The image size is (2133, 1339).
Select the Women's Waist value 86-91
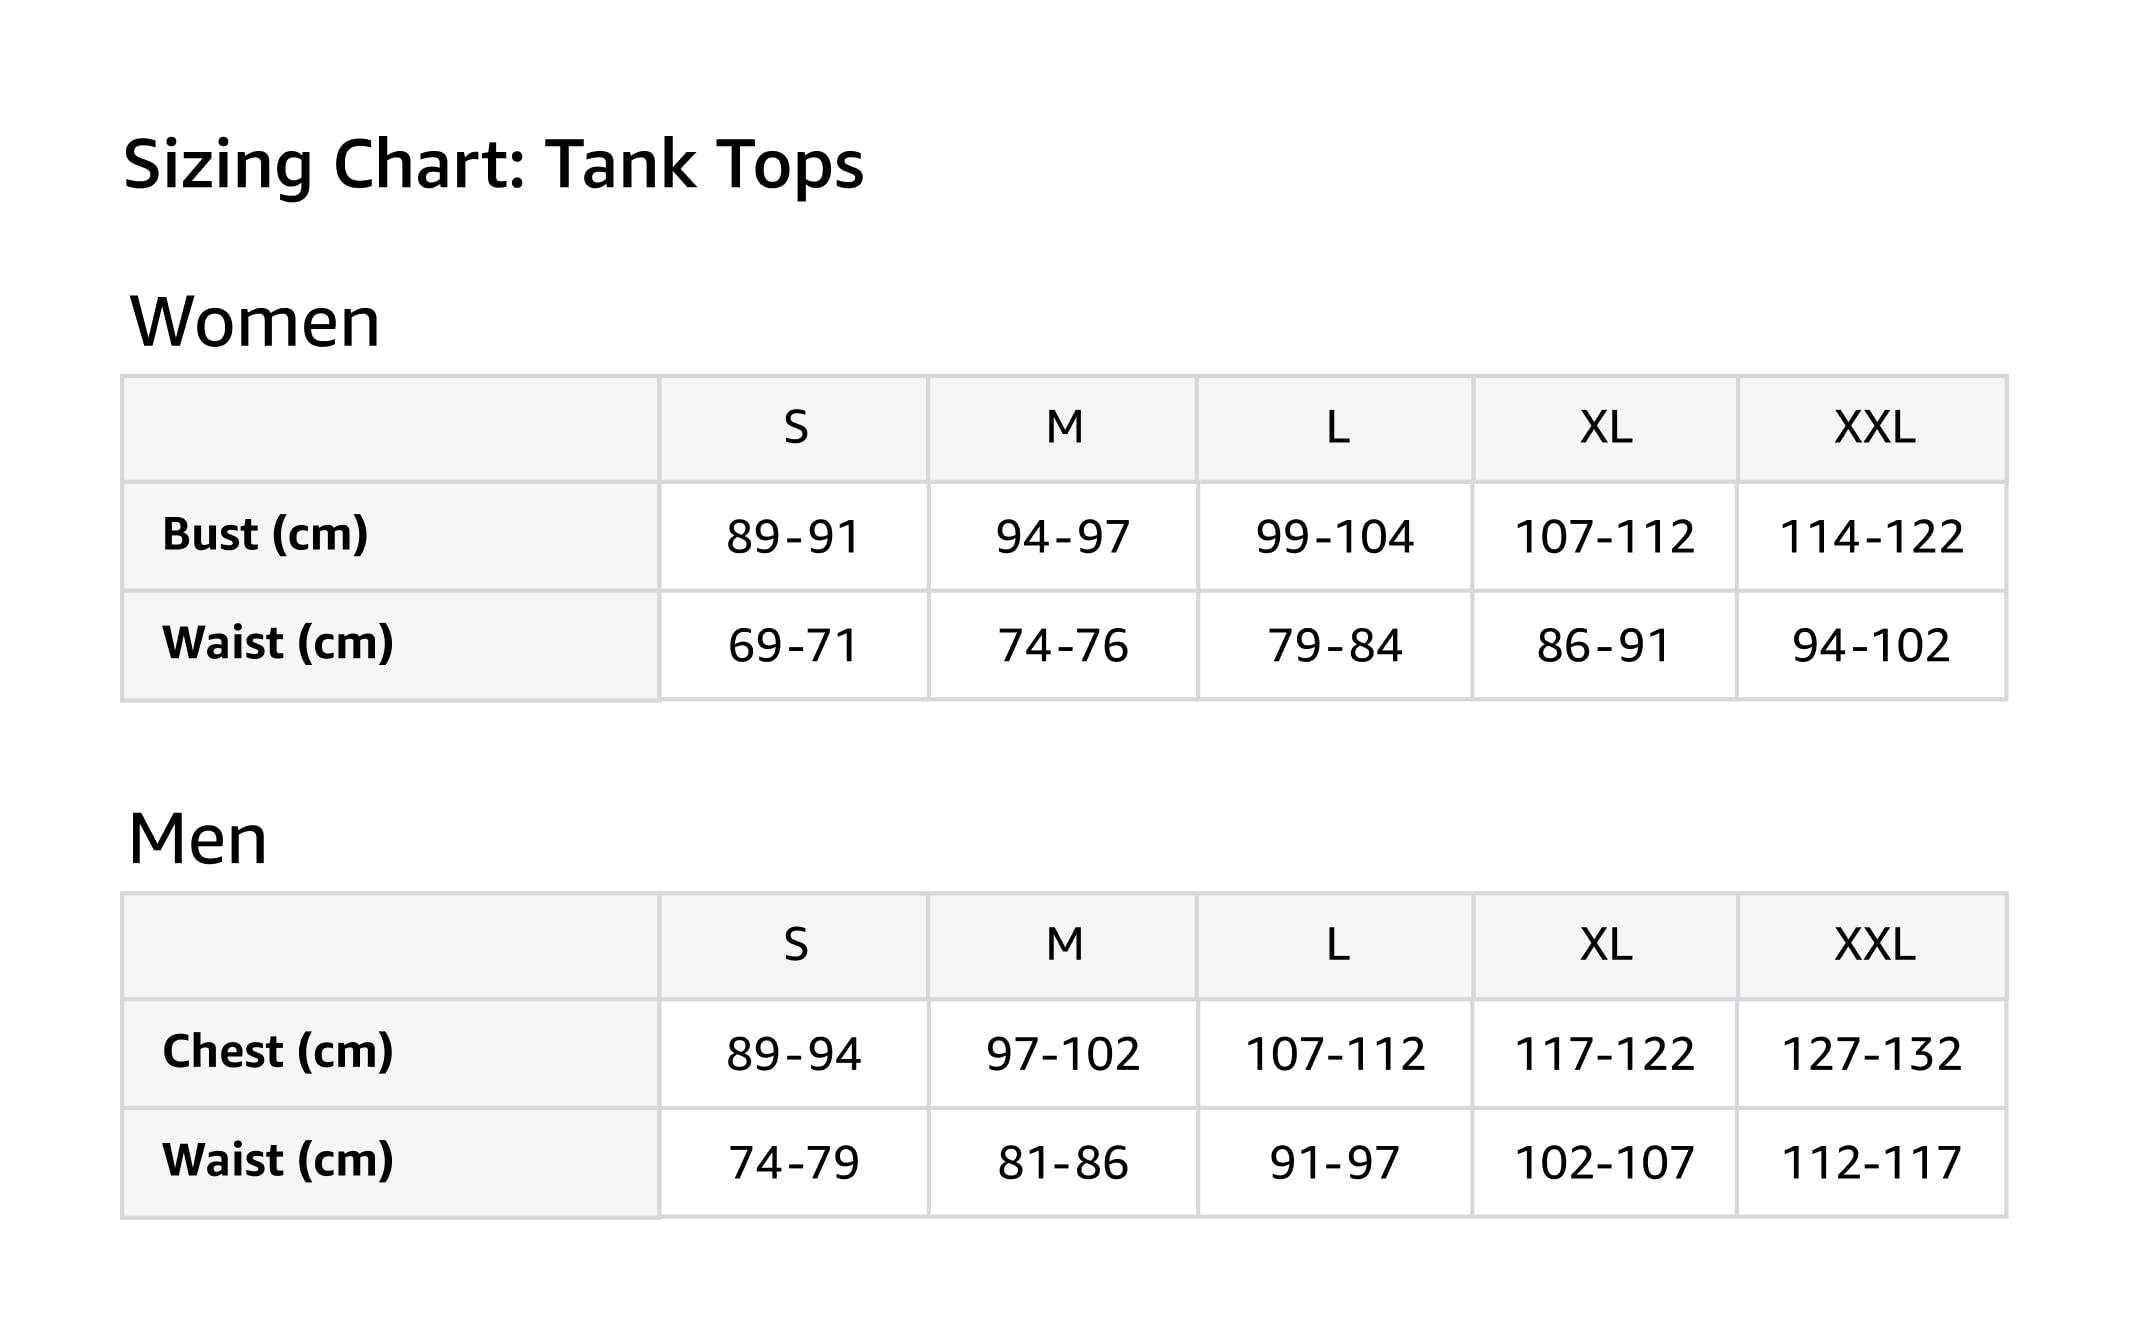point(1604,646)
